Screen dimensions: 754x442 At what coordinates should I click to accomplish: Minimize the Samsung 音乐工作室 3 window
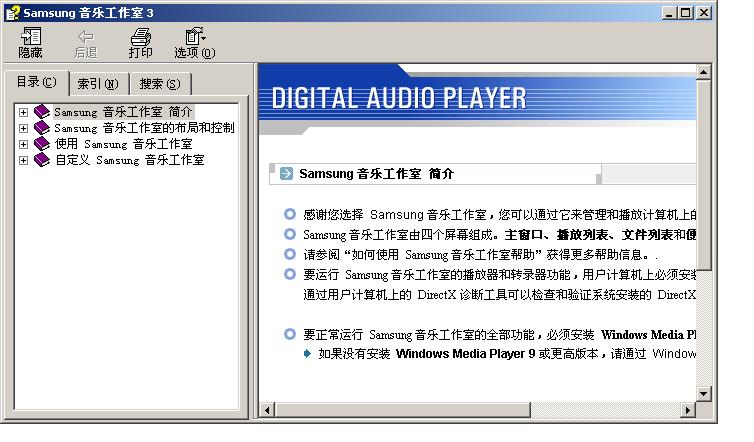pos(669,13)
